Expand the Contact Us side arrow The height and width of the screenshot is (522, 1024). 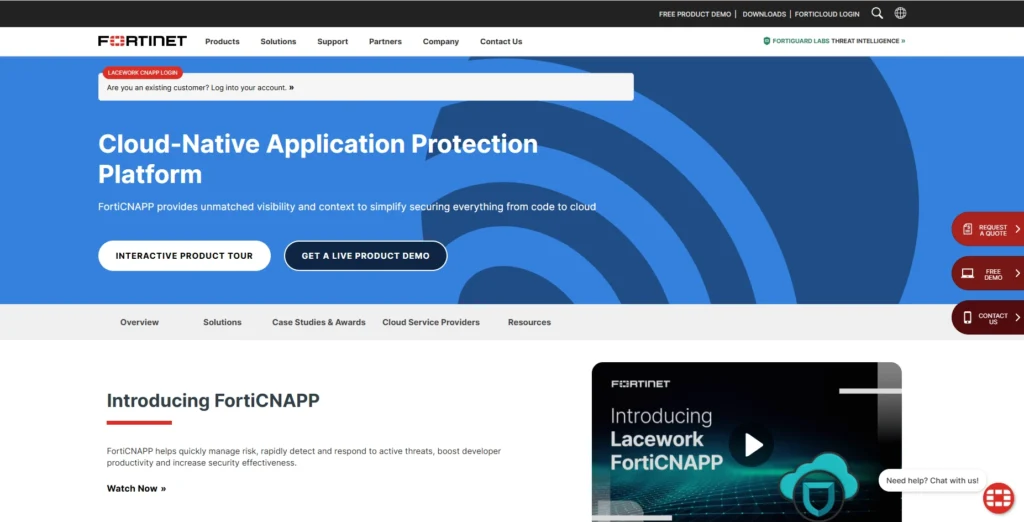pos(1017,318)
